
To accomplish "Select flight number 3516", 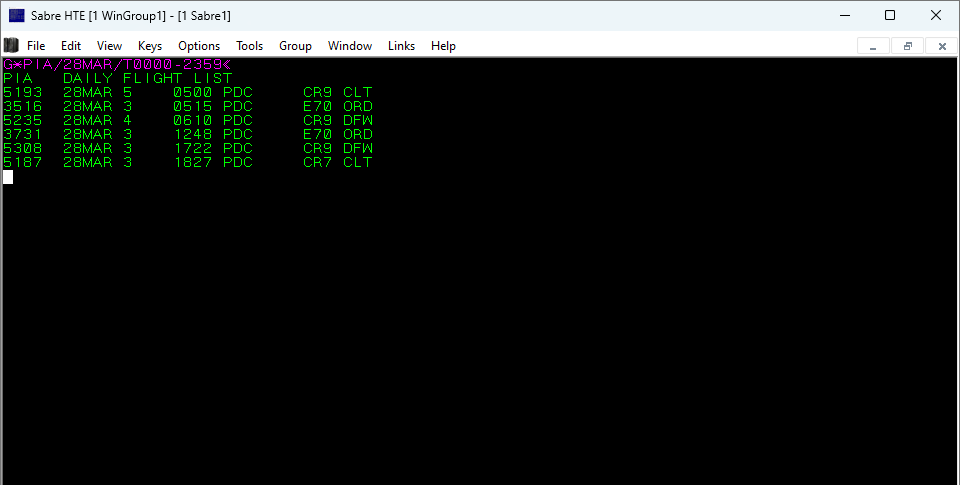I will [23, 107].
